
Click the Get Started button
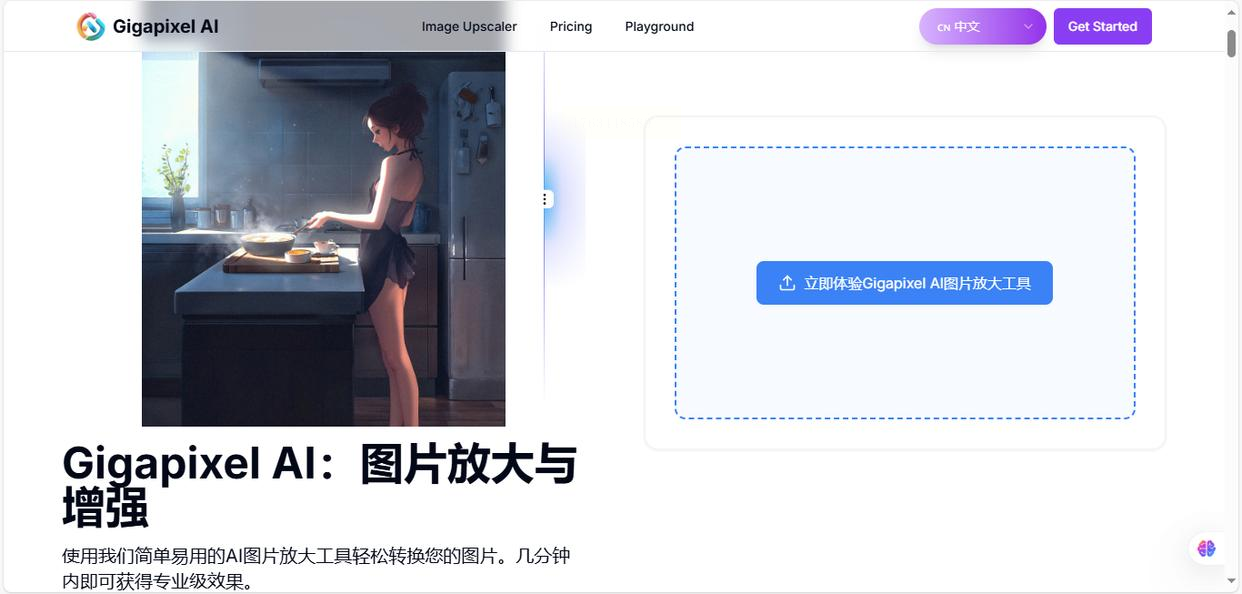pyautogui.click(x=1102, y=27)
